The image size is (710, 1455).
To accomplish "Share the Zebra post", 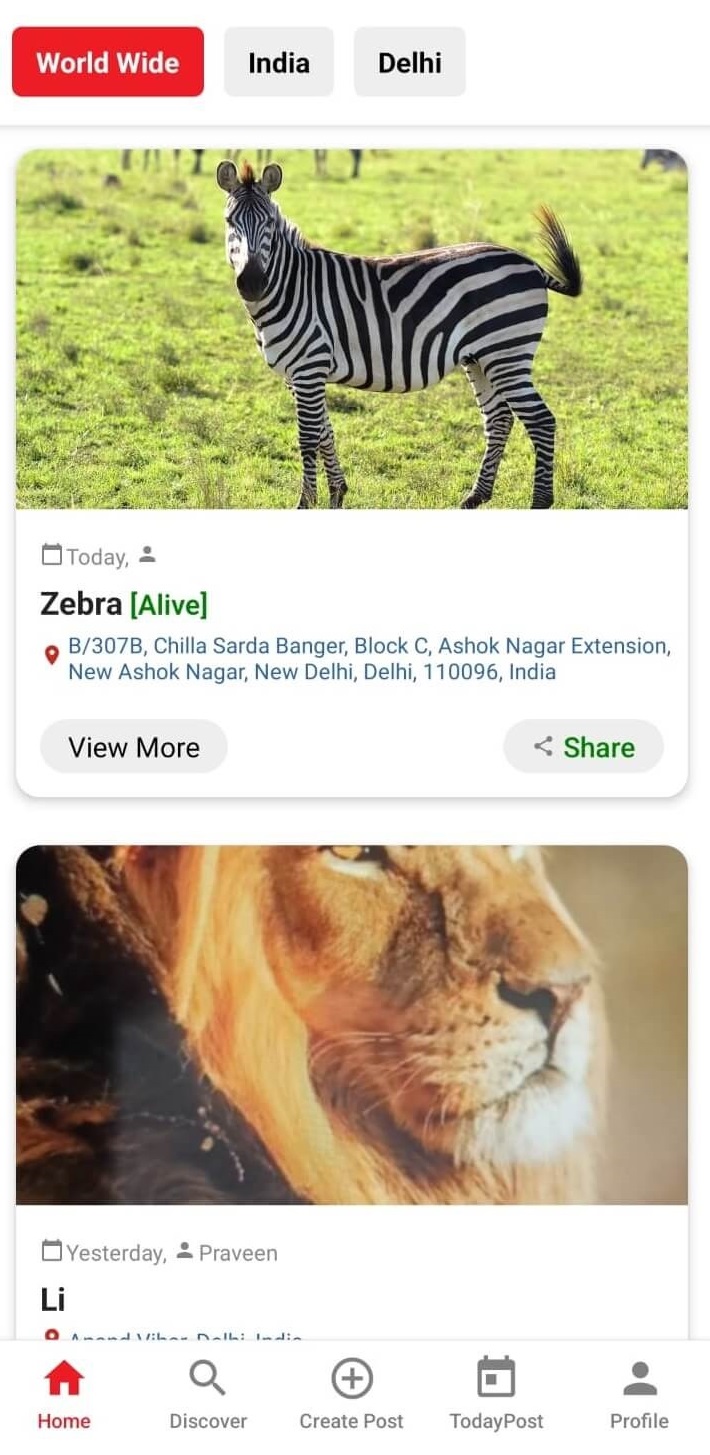I will [584, 747].
